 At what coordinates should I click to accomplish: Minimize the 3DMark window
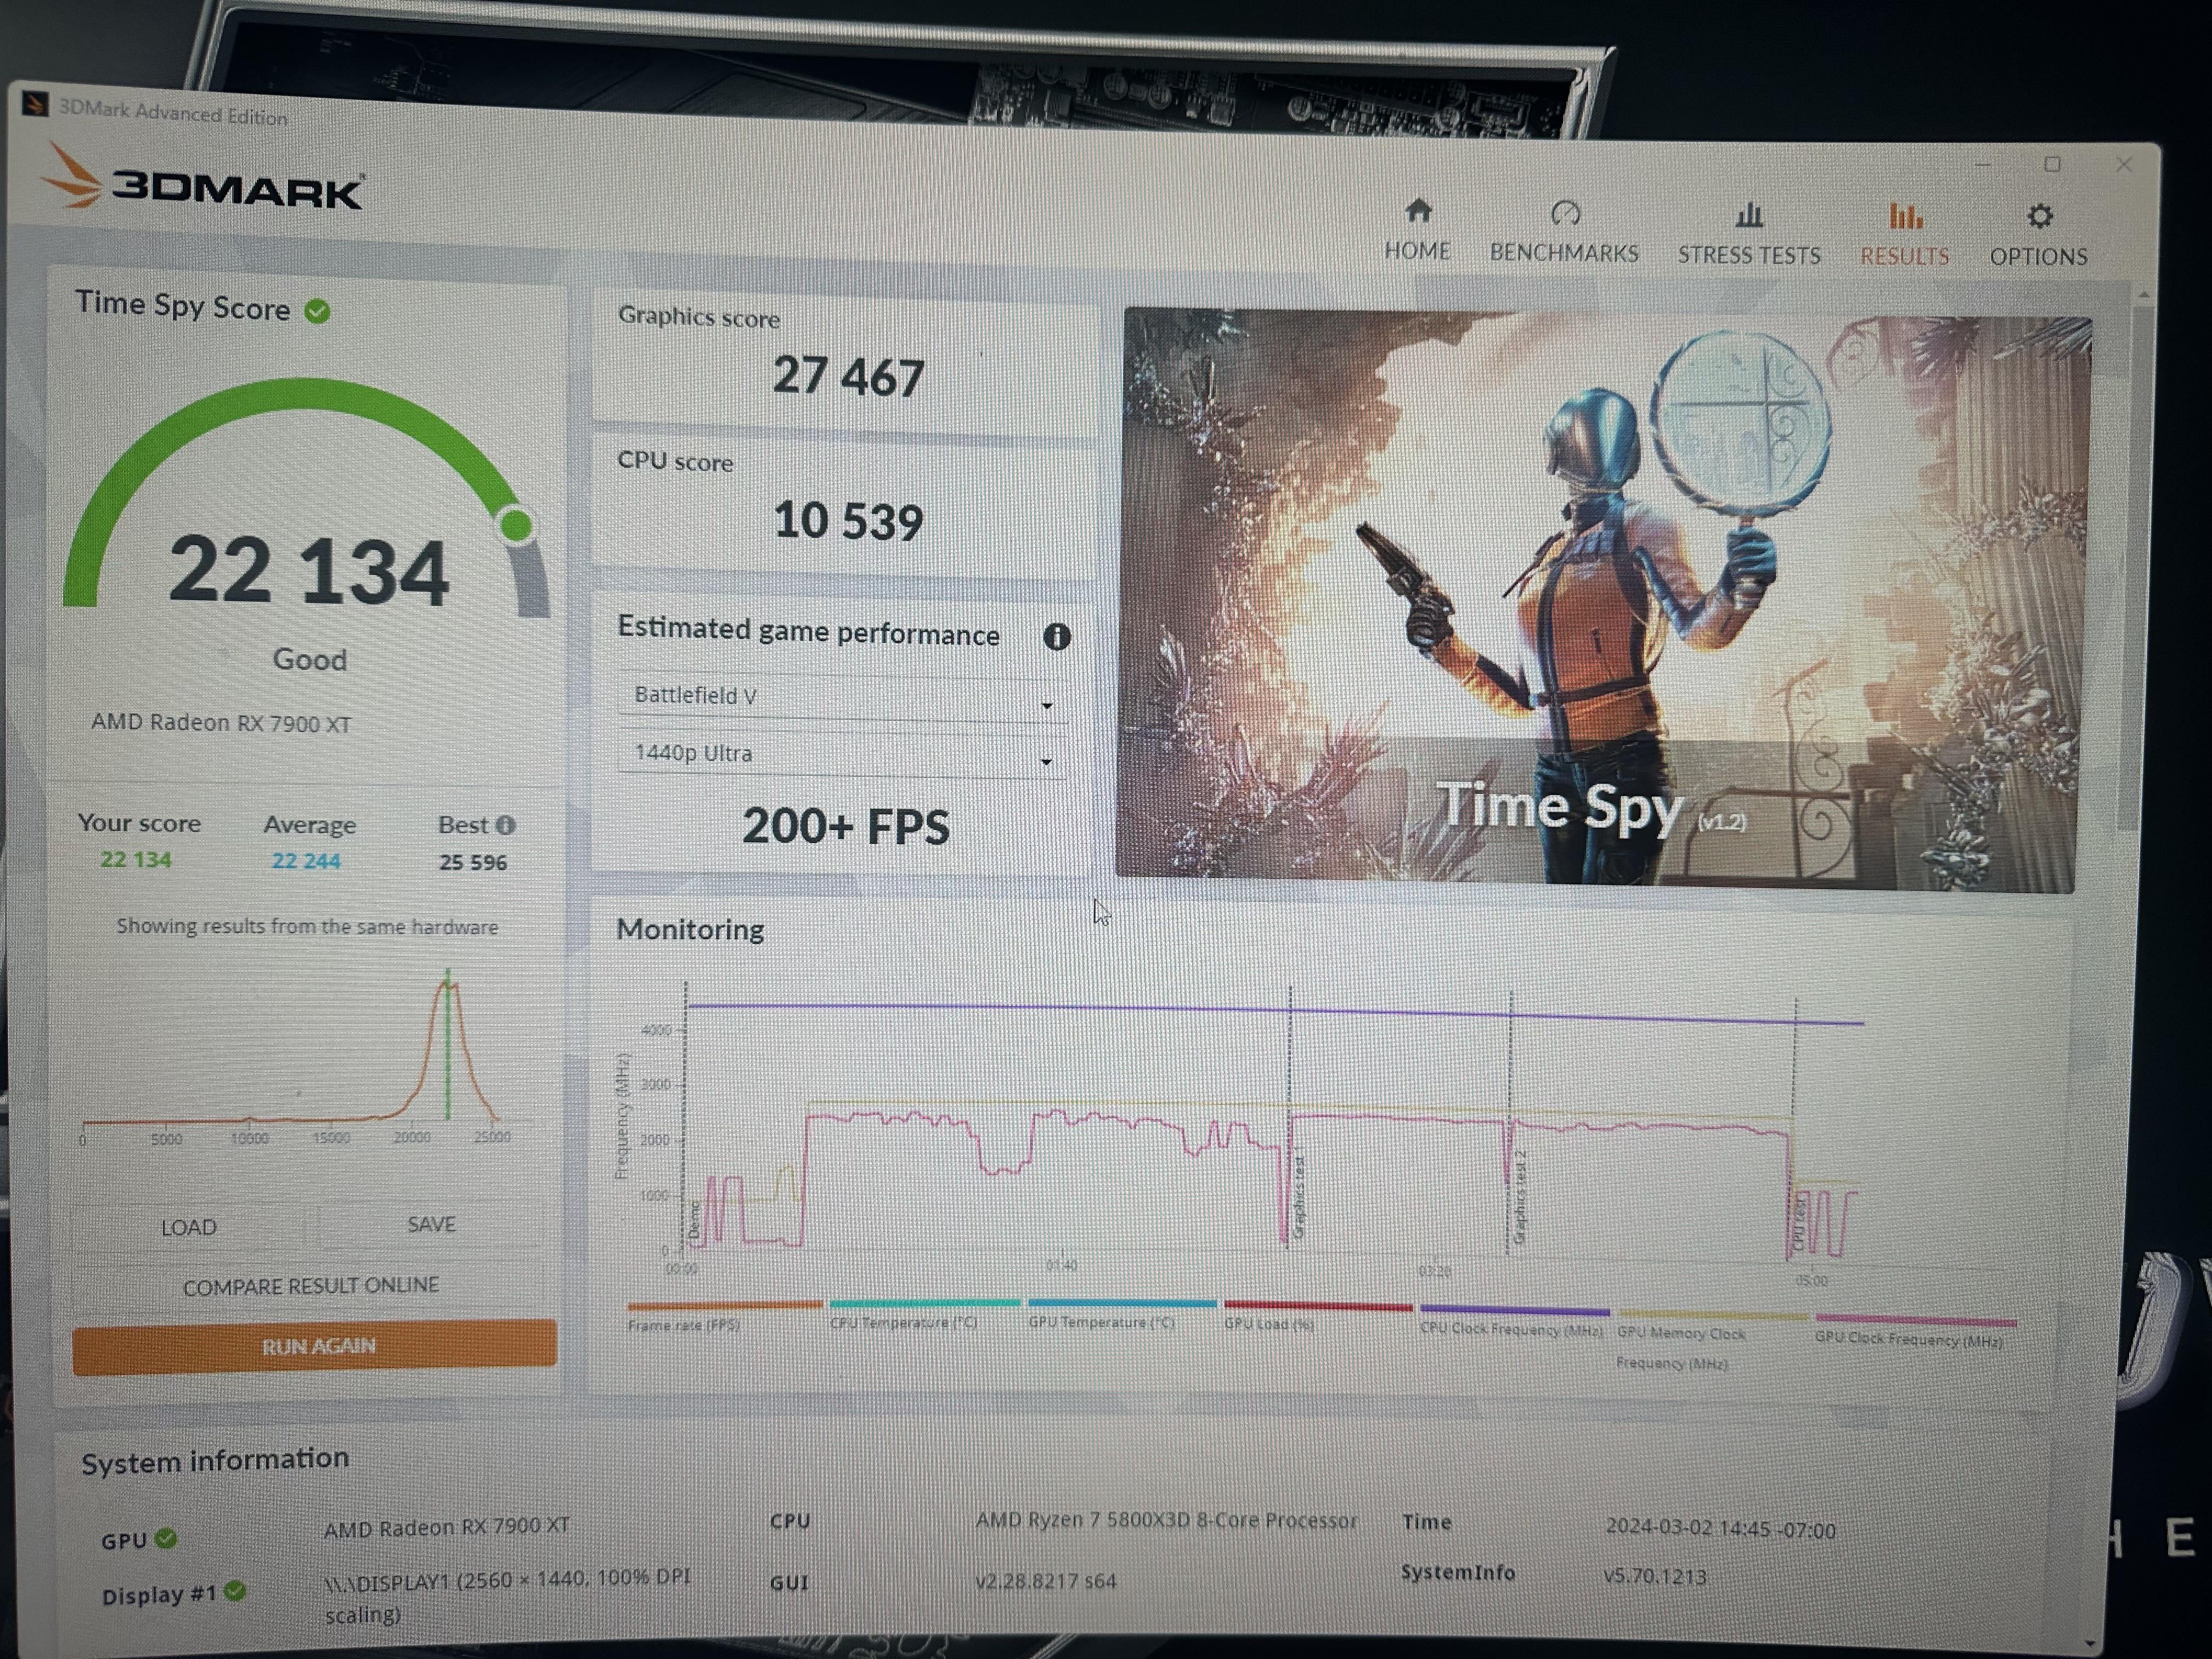pos(1984,164)
